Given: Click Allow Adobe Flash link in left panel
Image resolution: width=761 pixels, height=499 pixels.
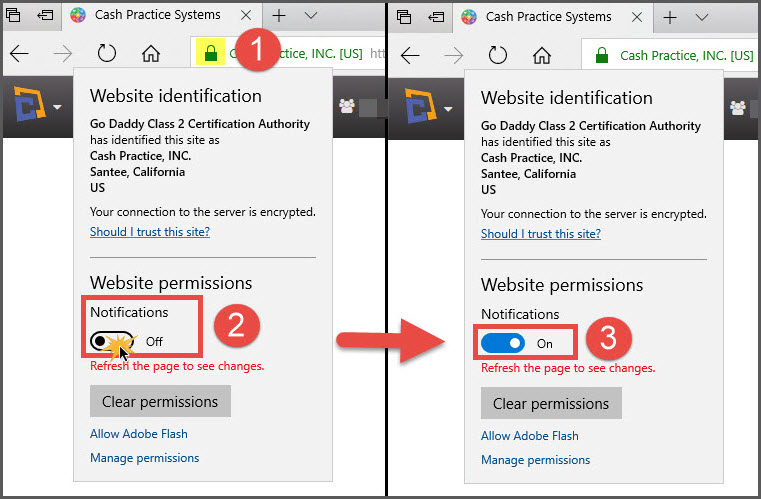Looking at the screenshot, I should [139, 434].
